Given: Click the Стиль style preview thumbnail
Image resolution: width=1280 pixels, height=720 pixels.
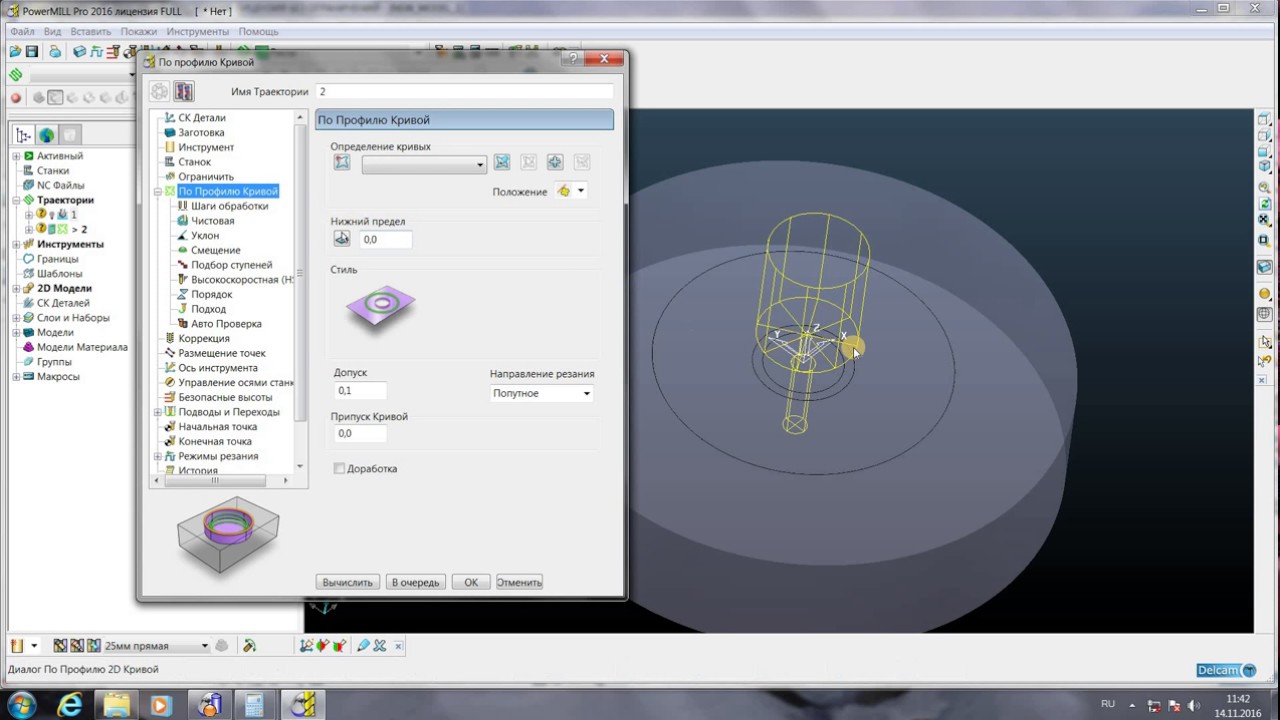Looking at the screenshot, I should pos(381,306).
